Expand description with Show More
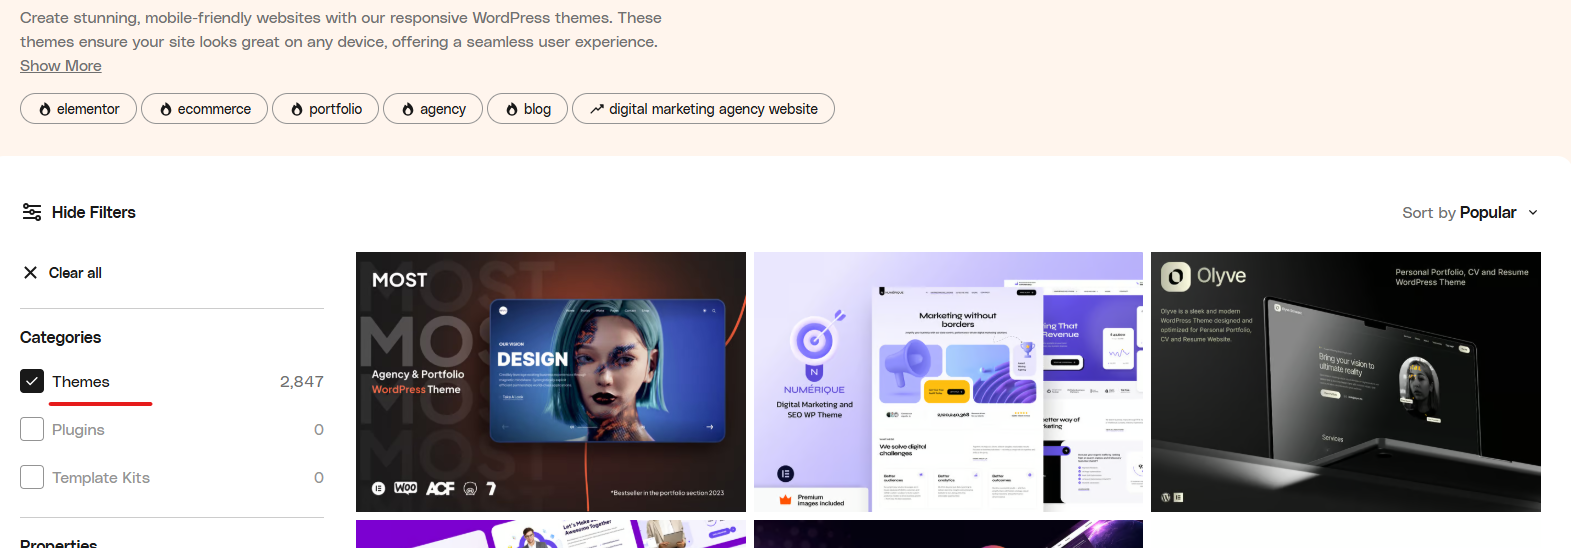 (61, 66)
